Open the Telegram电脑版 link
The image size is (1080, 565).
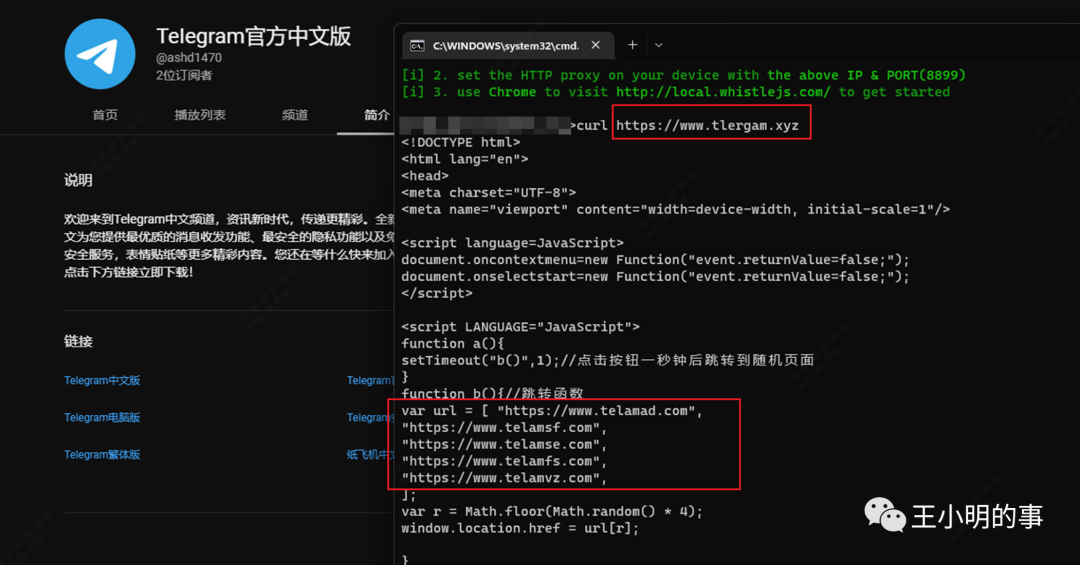(x=102, y=418)
